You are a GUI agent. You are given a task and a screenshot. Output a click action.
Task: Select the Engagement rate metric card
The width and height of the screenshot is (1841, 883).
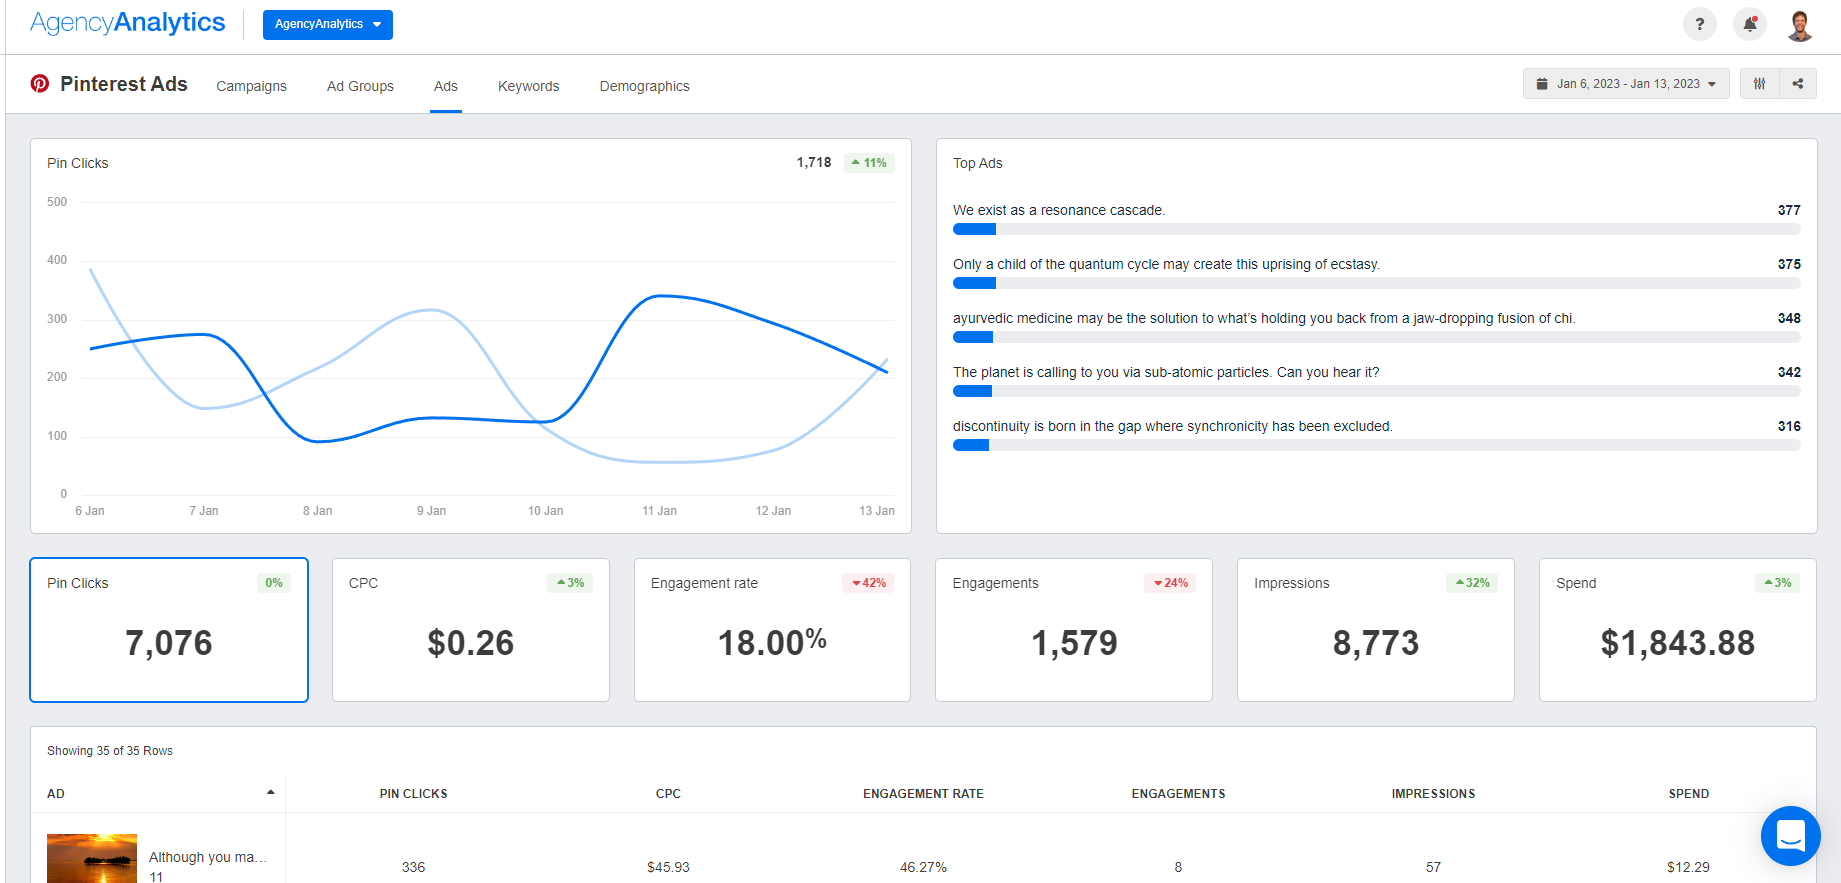772,630
